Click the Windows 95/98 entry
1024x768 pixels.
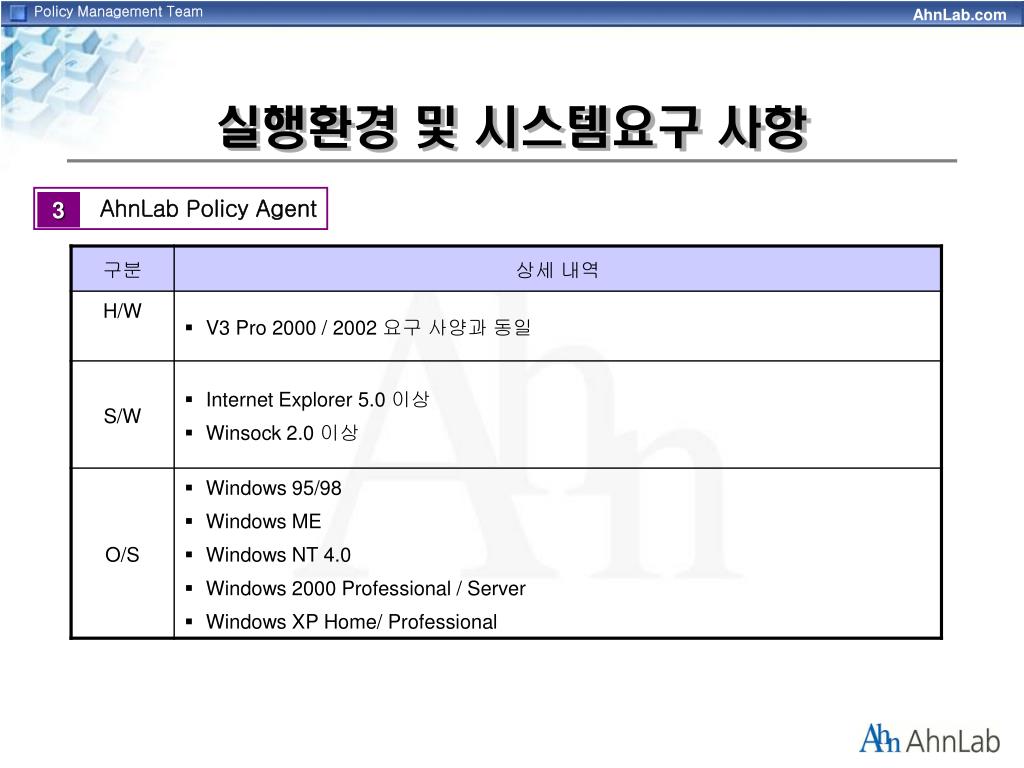point(274,488)
